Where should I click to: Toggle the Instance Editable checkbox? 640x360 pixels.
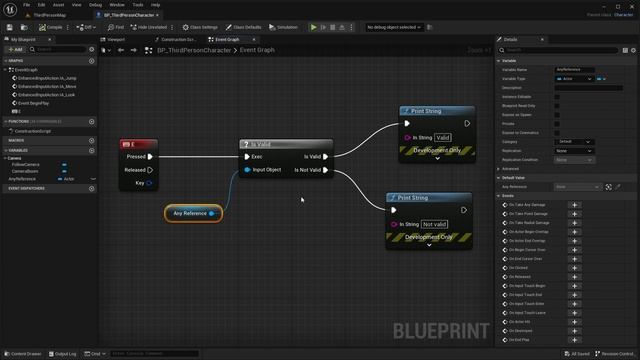tap(557, 97)
